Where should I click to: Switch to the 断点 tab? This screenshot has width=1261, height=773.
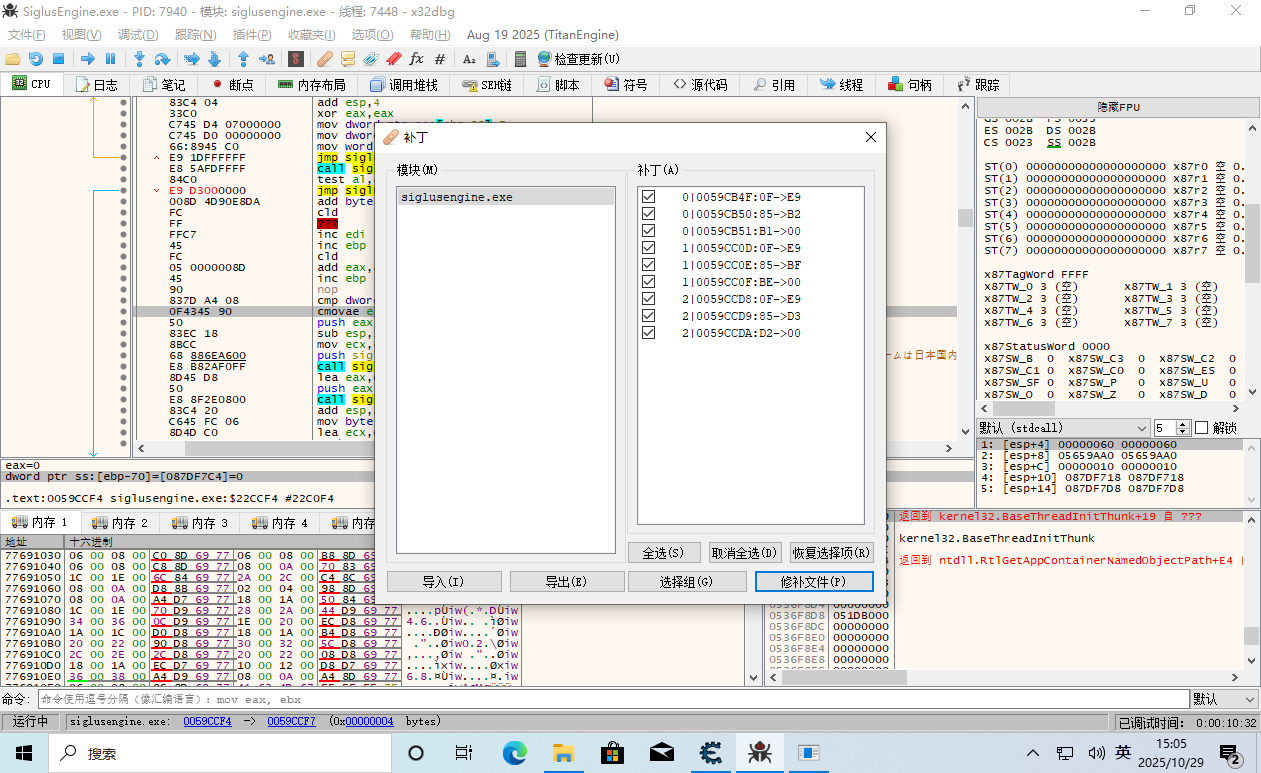[x=232, y=85]
